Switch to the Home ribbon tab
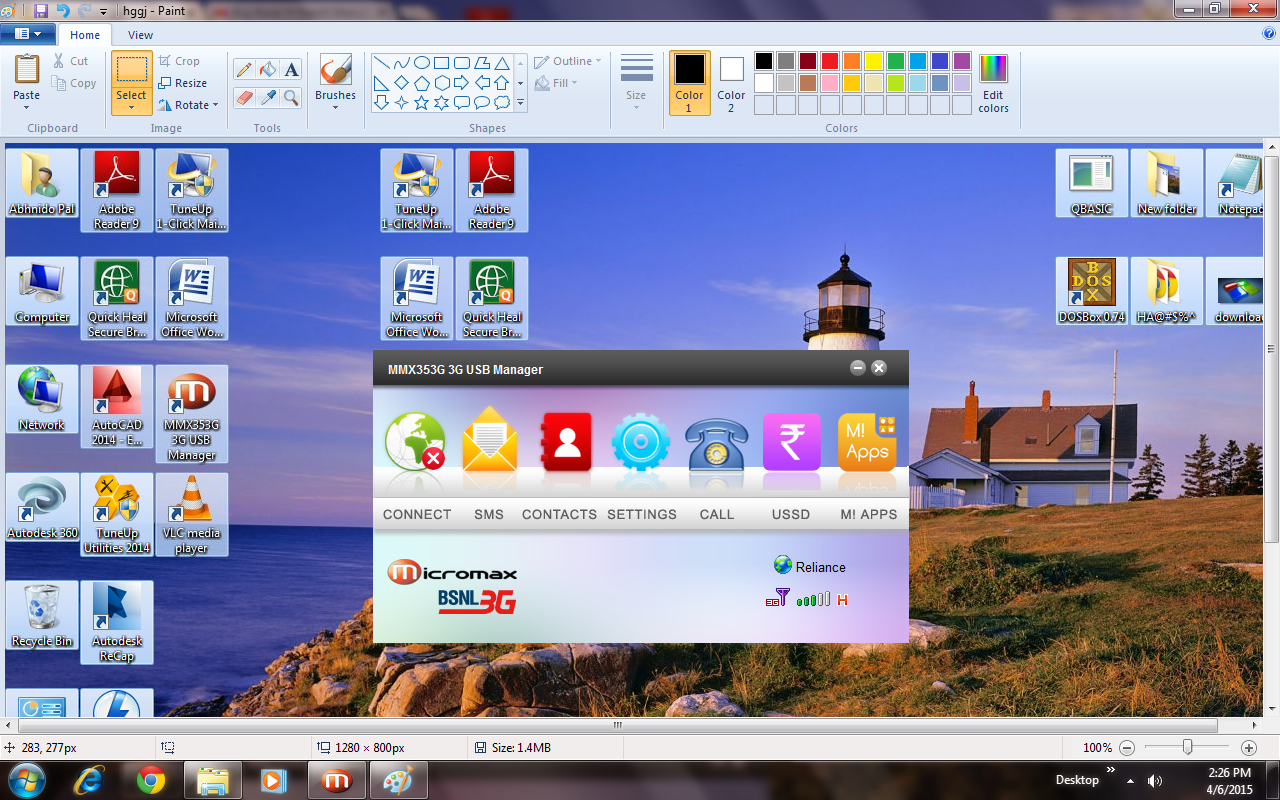 (84, 35)
